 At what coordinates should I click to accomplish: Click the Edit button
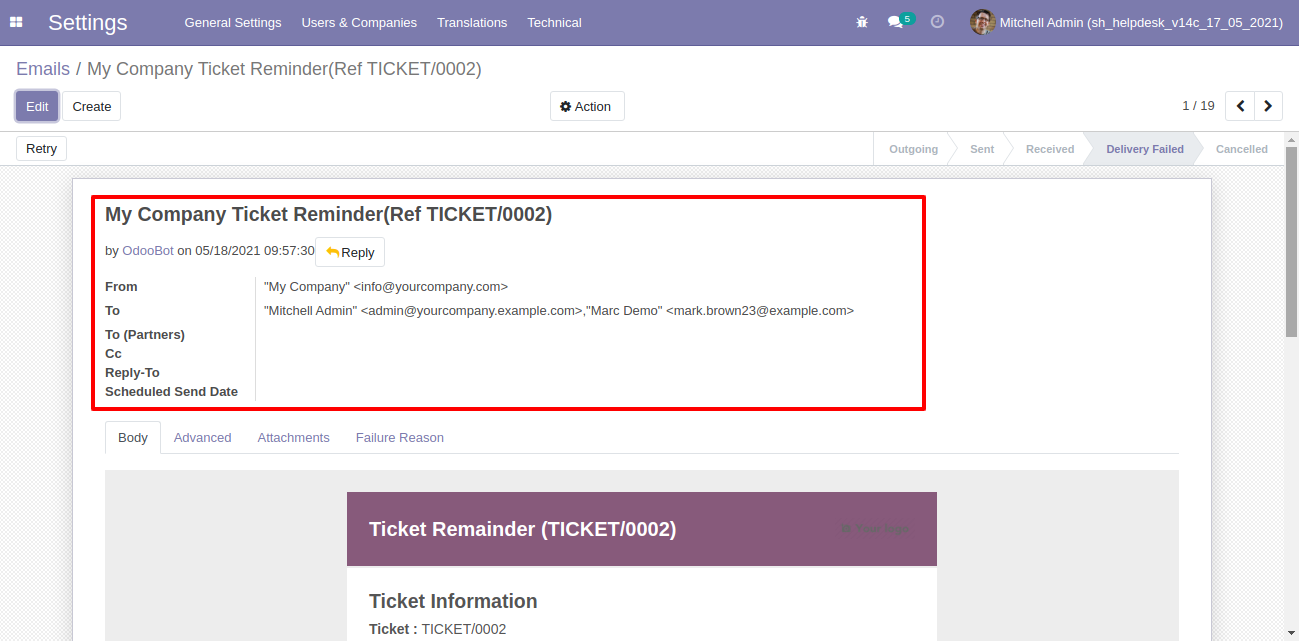point(37,106)
